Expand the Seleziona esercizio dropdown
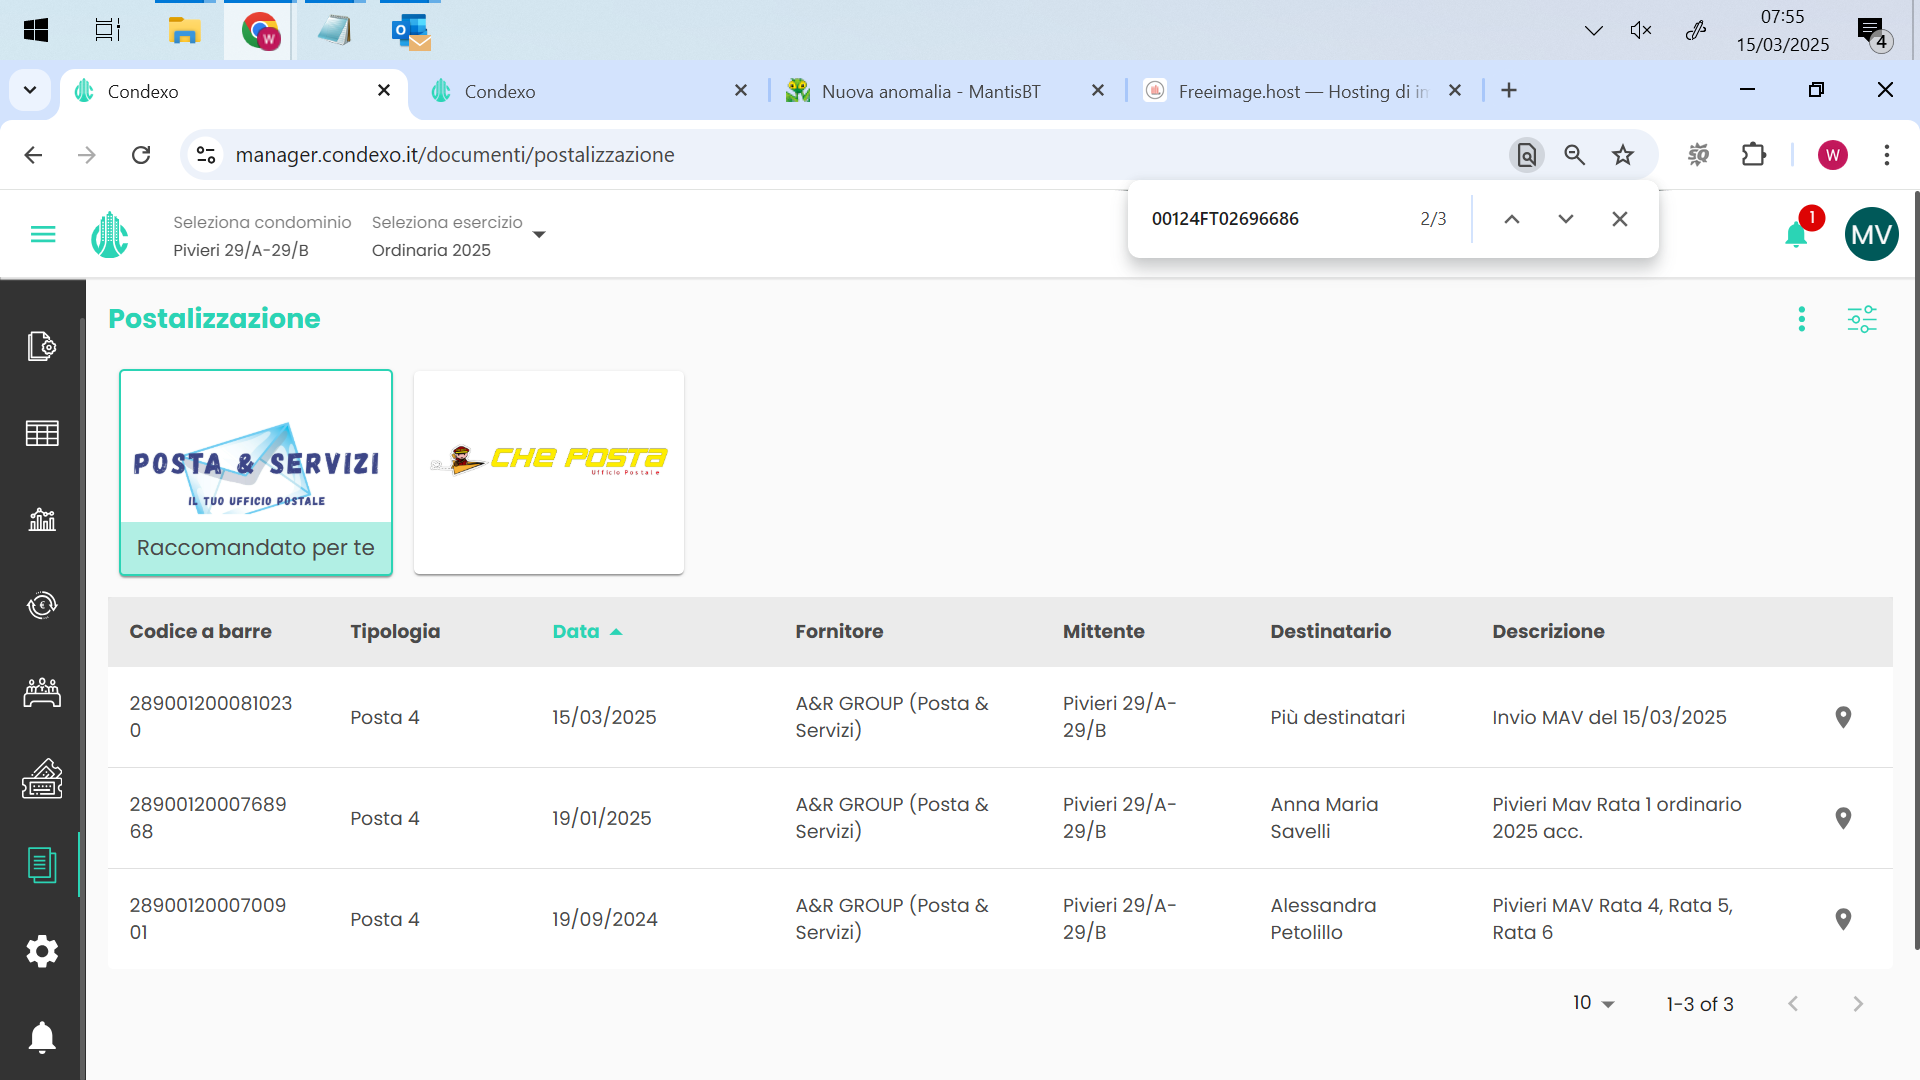Screen dimensions: 1920x1080 pyautogui.click(x=539, y=235)
